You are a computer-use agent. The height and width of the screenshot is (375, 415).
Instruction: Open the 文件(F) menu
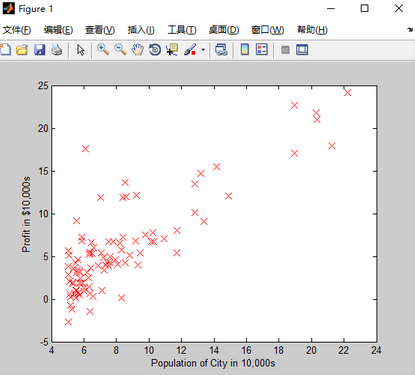(x=17, y=30)
